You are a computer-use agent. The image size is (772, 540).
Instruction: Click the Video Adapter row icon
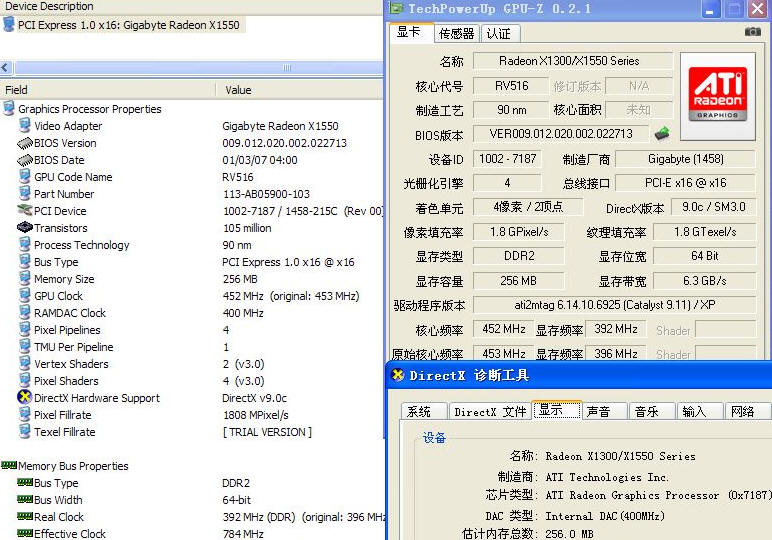pos(25,126)
